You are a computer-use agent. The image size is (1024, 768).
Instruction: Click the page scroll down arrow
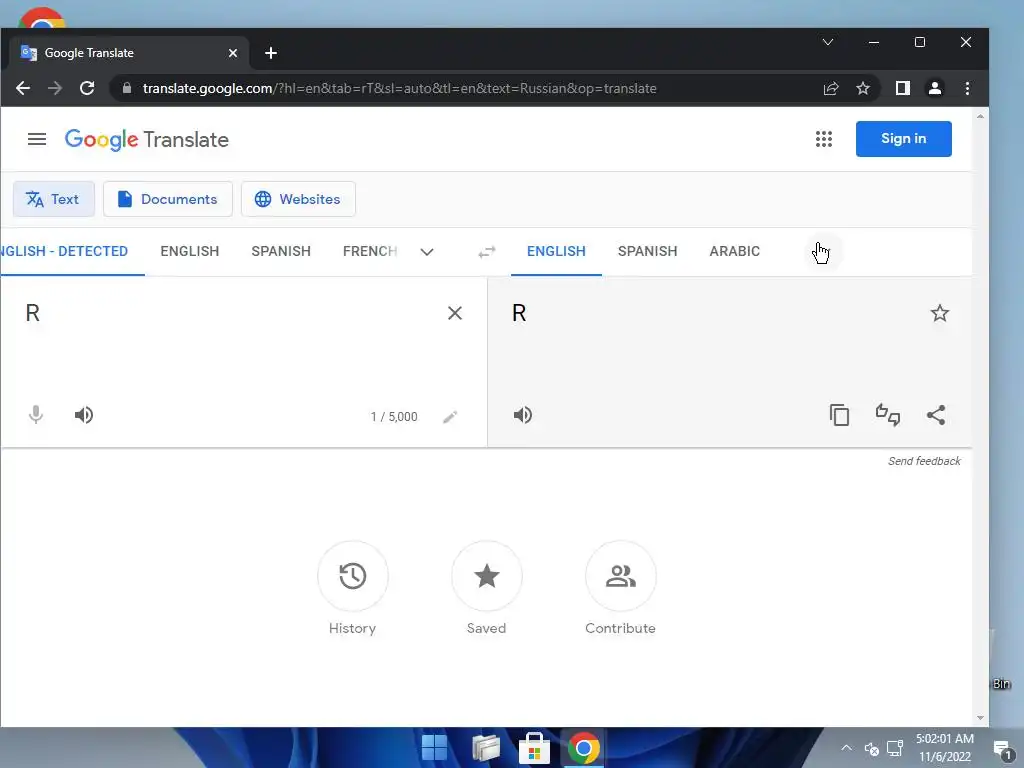click(980, 718)
